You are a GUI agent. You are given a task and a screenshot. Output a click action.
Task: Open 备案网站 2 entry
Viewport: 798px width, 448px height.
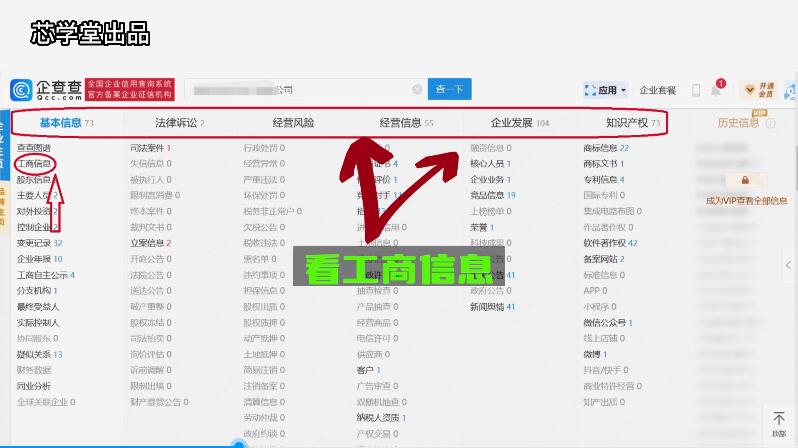[604, 259]
